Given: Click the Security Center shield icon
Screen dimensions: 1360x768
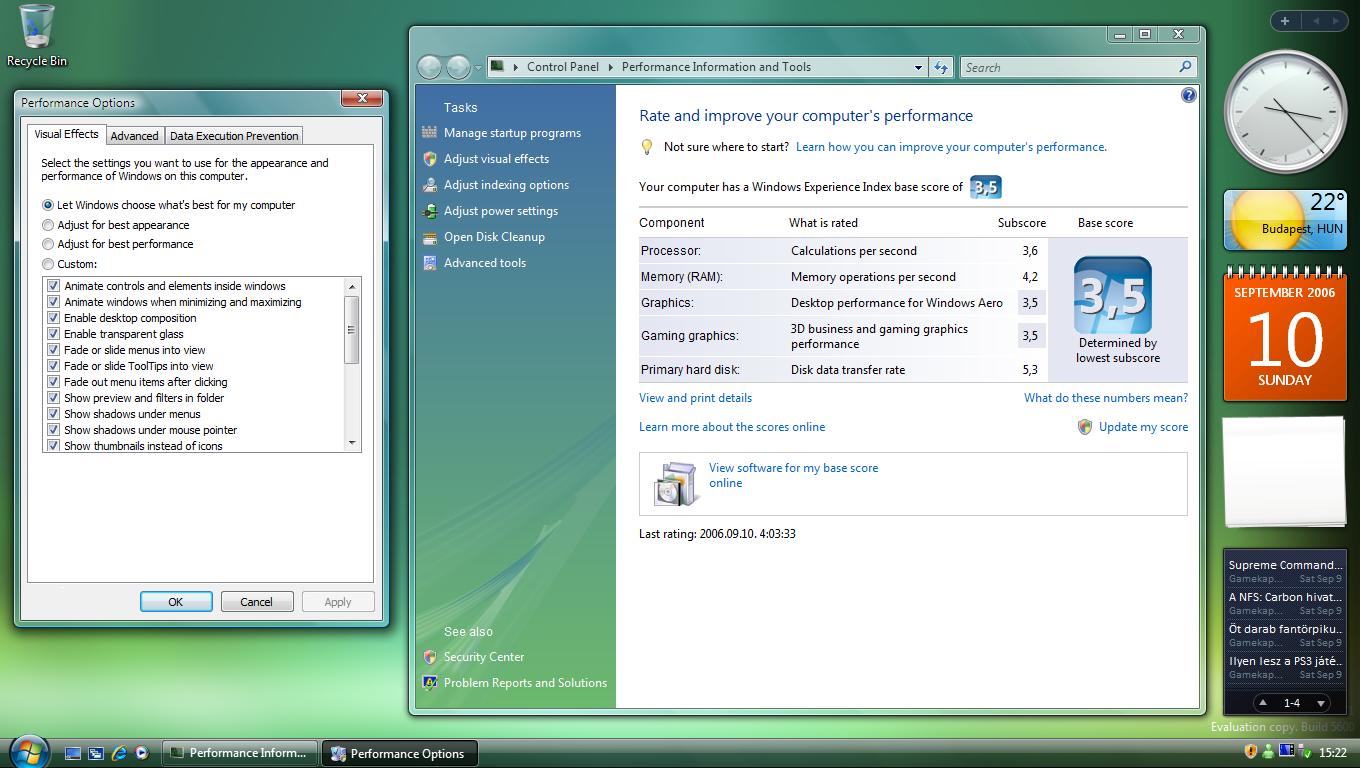Looking at the screenshot, I should tap(430, 657).
